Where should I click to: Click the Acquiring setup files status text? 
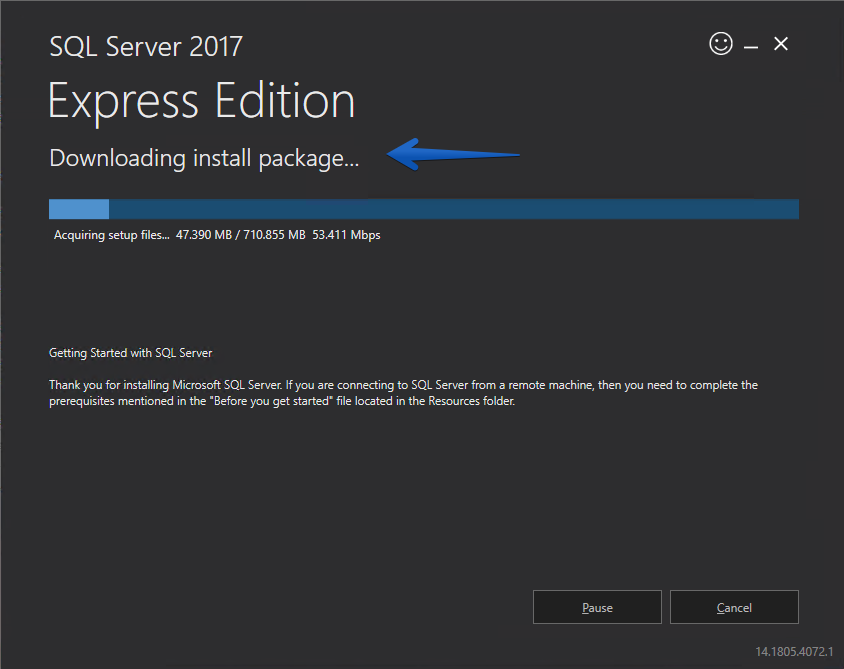point(111,235)
